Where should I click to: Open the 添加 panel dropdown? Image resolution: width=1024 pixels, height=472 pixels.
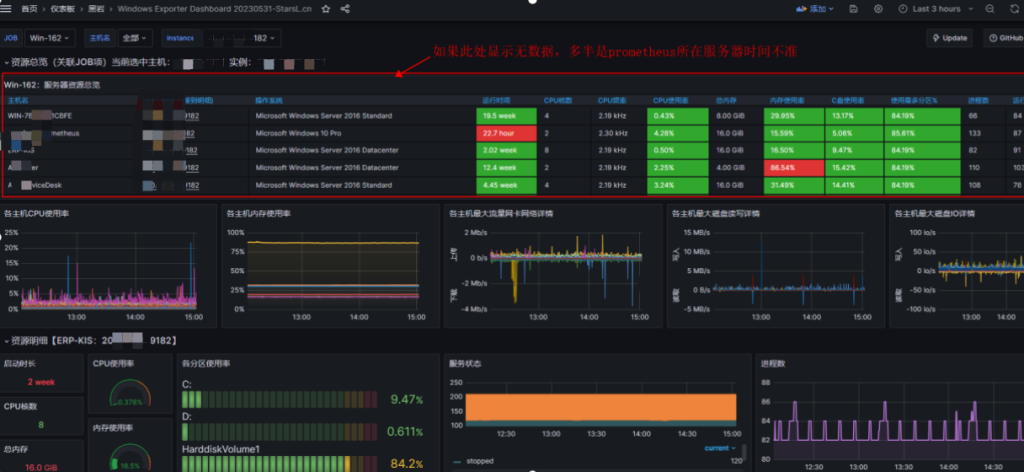coord(817,8)
